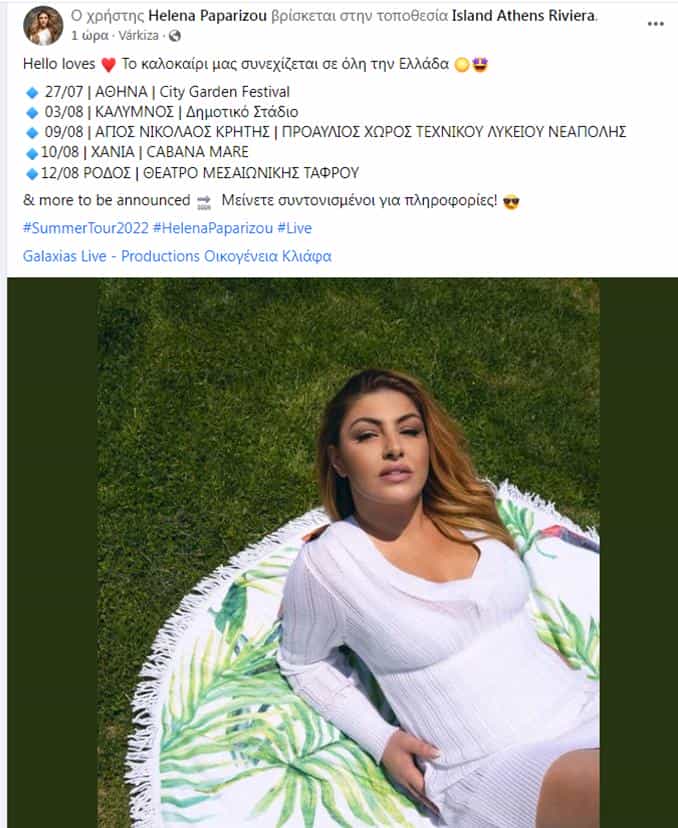Open the post photo of woman on grass

coord(349,552)
